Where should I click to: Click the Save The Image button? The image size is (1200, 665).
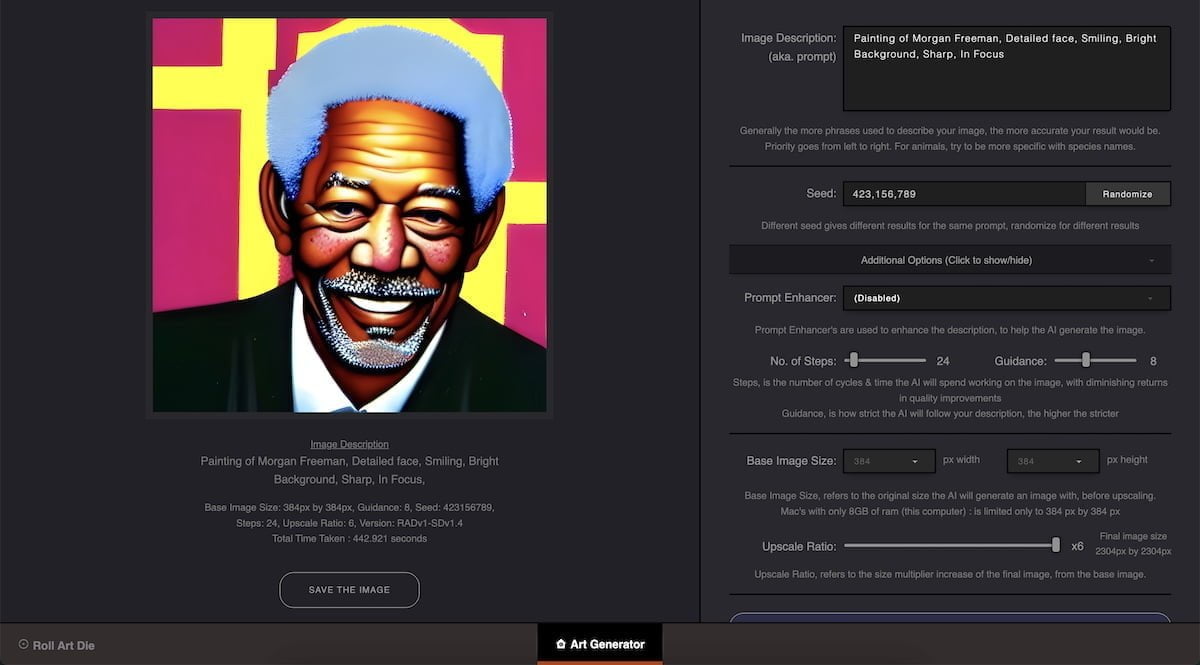click(x=349, y=590)
